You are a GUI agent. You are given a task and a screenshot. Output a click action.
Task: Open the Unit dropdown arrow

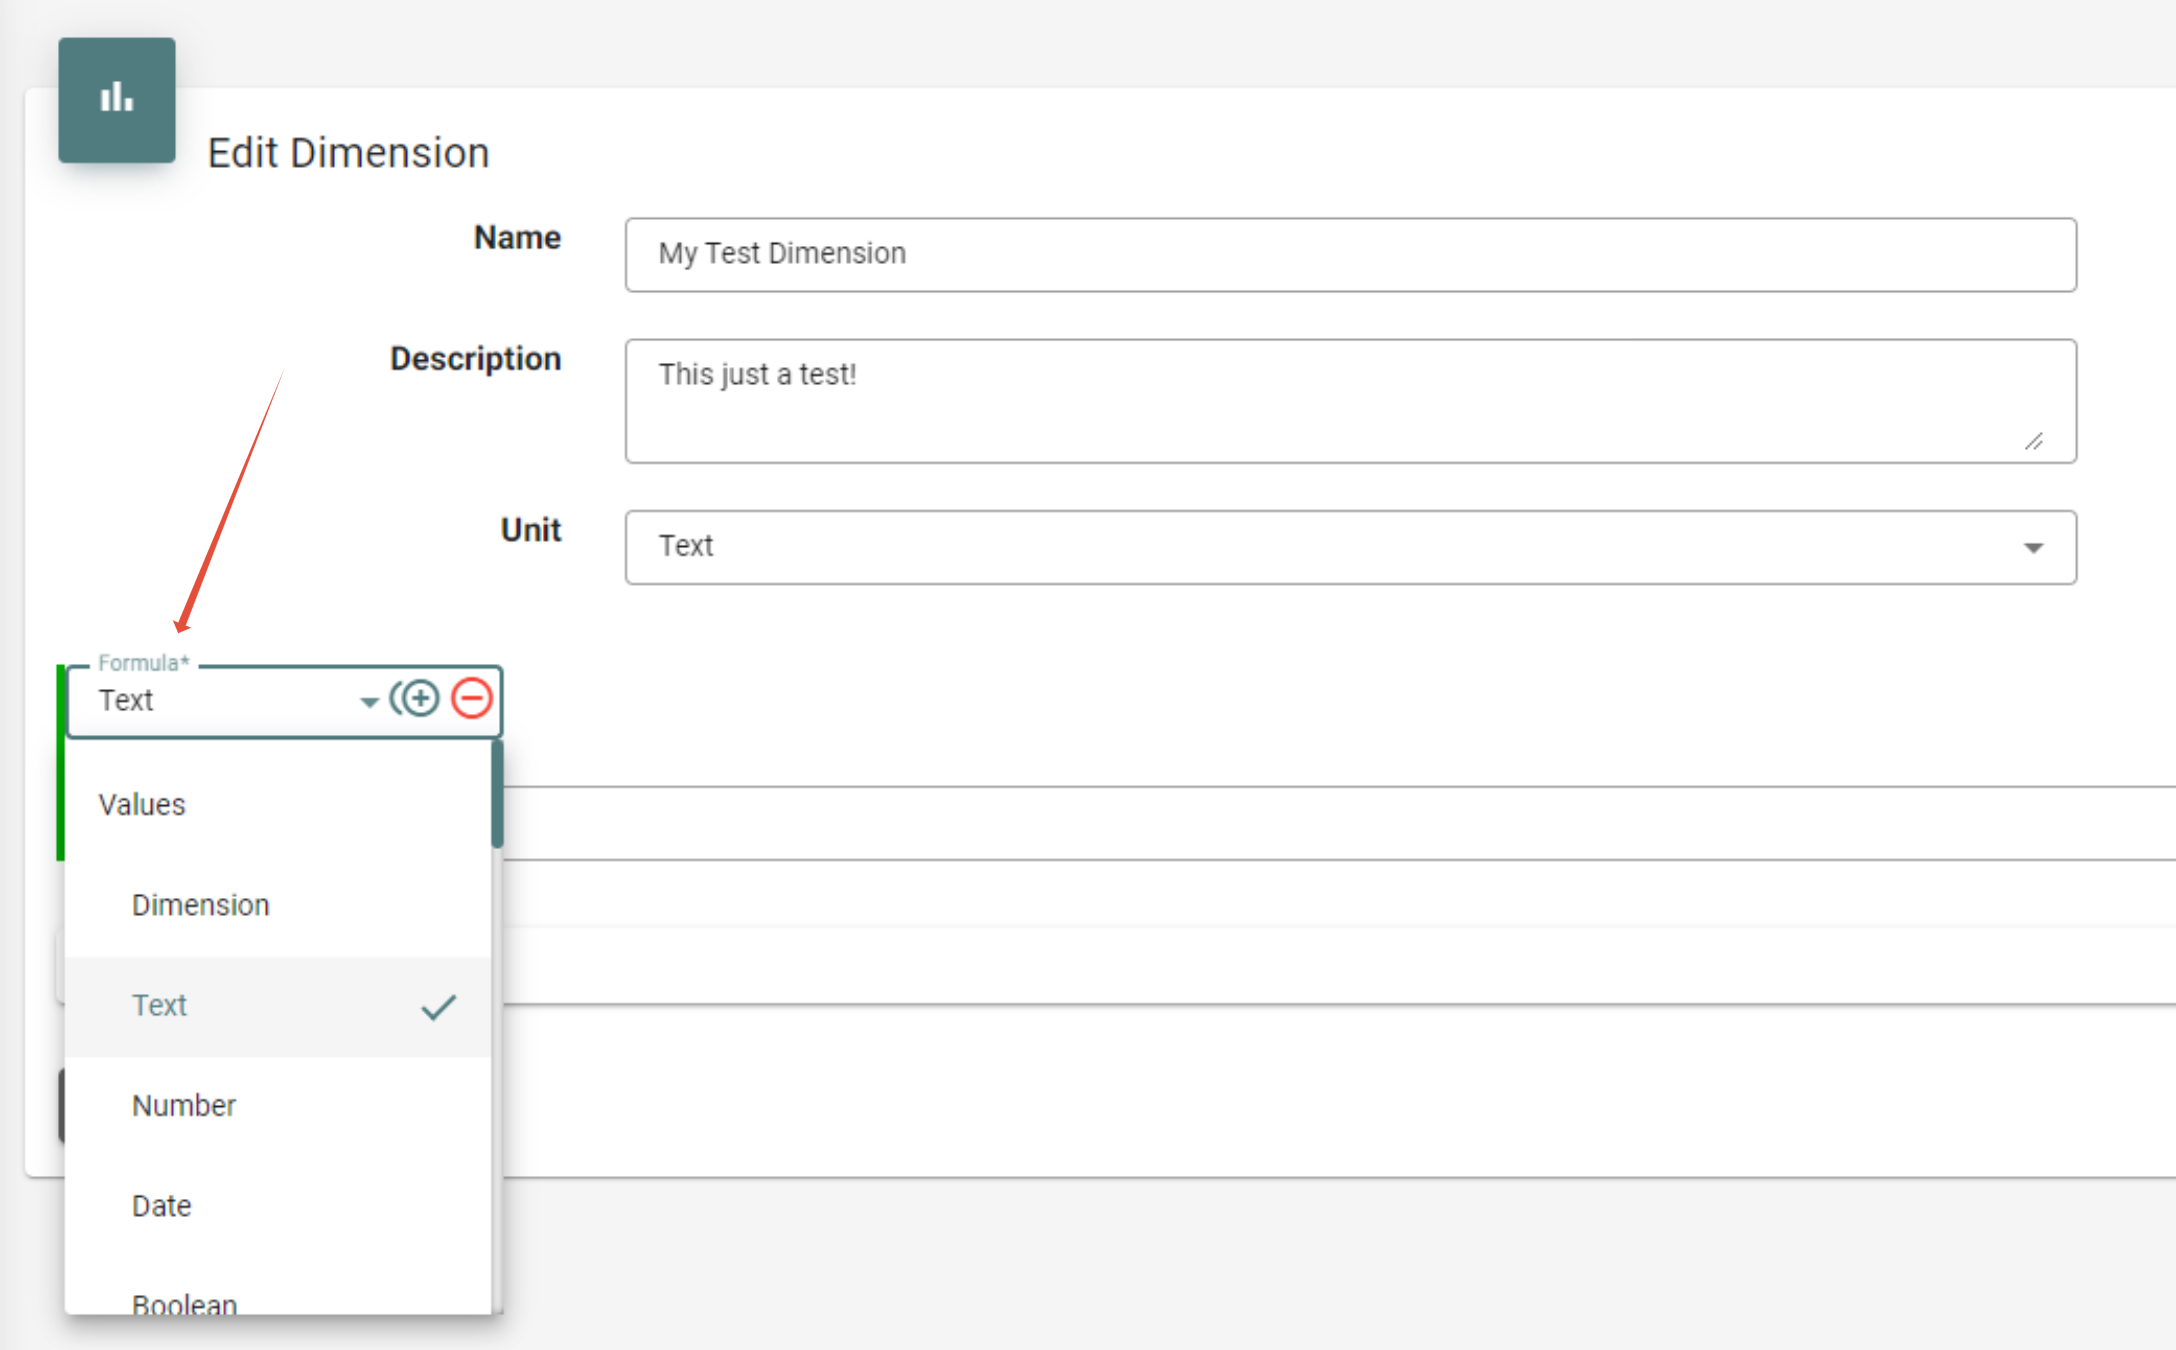pyautogui.click(x=2032, y=548)
